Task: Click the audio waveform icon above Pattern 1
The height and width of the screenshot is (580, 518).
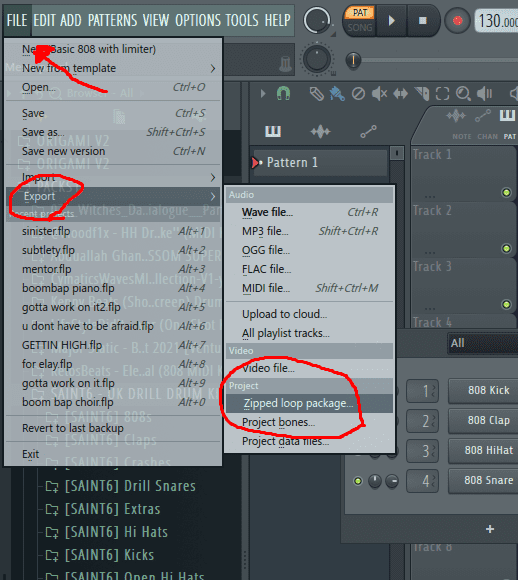Action: pyautogui.click(x=320, y=131)
